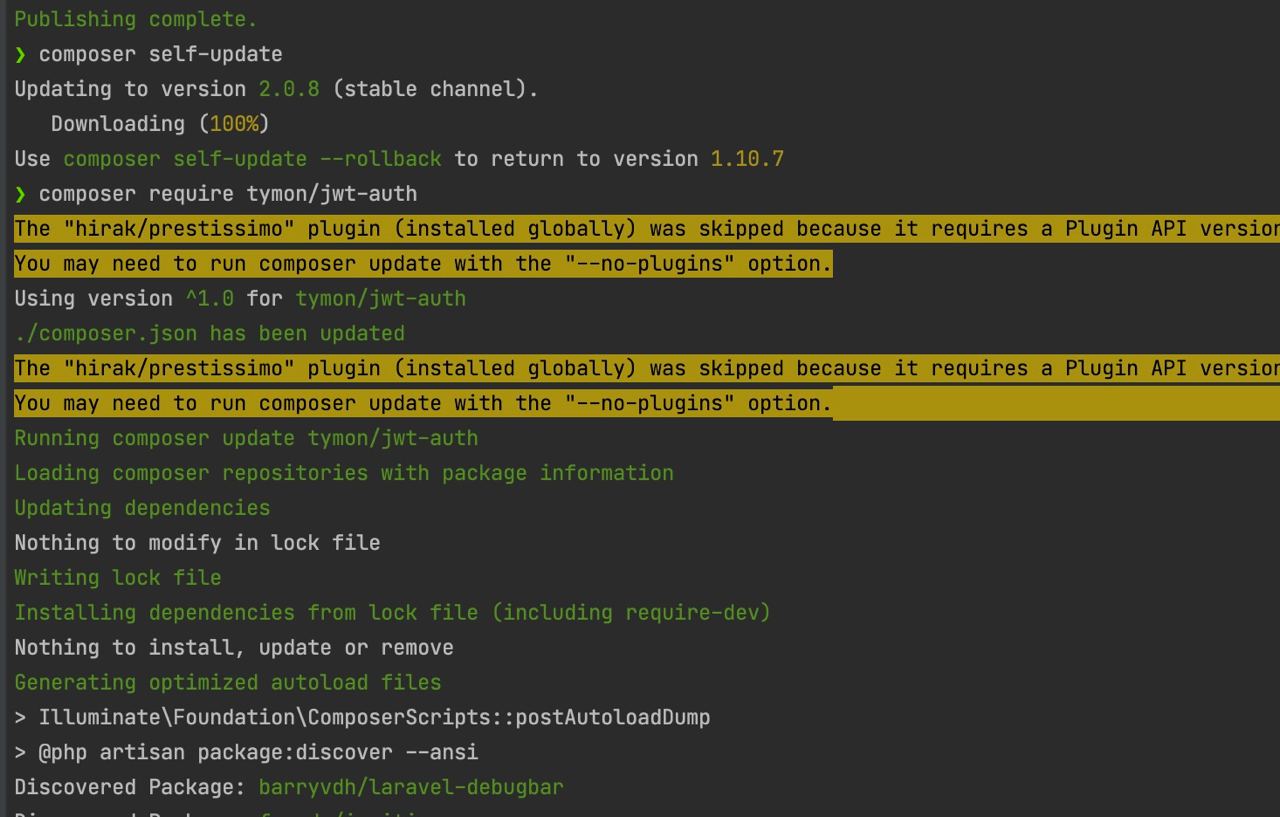Select the 'composer self-update' command text
1280x817 pixels.
(x=160, y=54)
